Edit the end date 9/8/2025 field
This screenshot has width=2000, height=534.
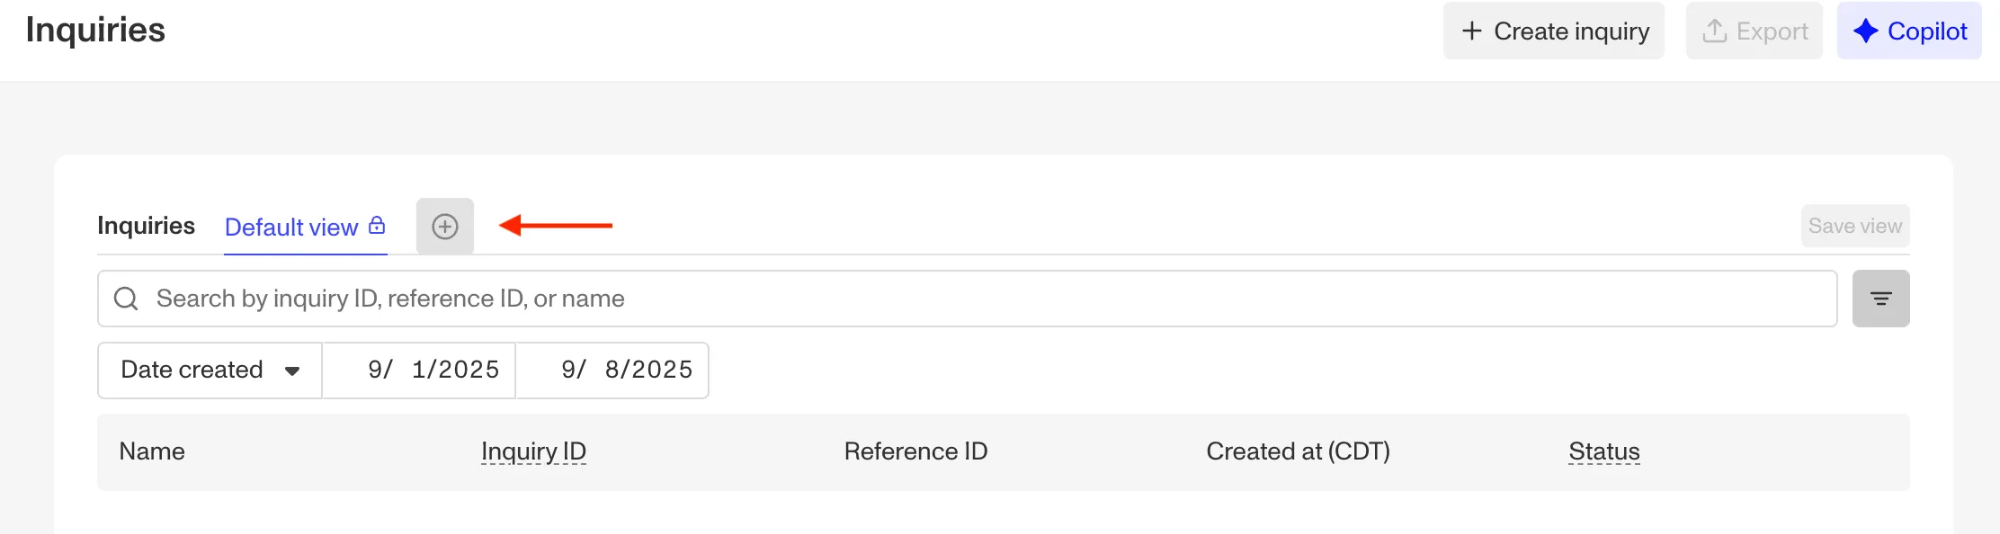pos(625,370)
